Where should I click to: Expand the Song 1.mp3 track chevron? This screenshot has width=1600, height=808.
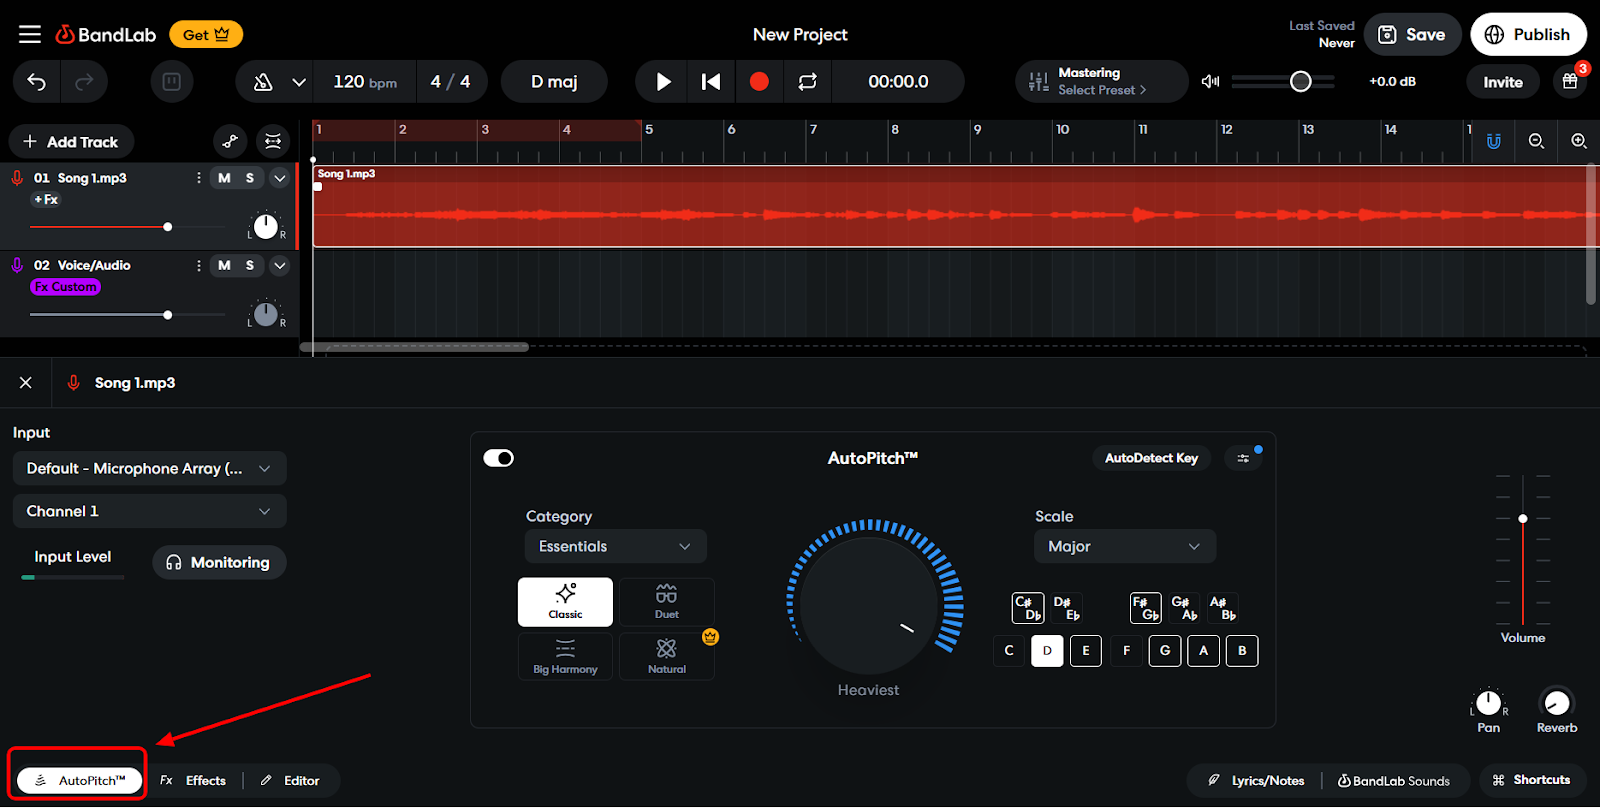tap(280, 178)
